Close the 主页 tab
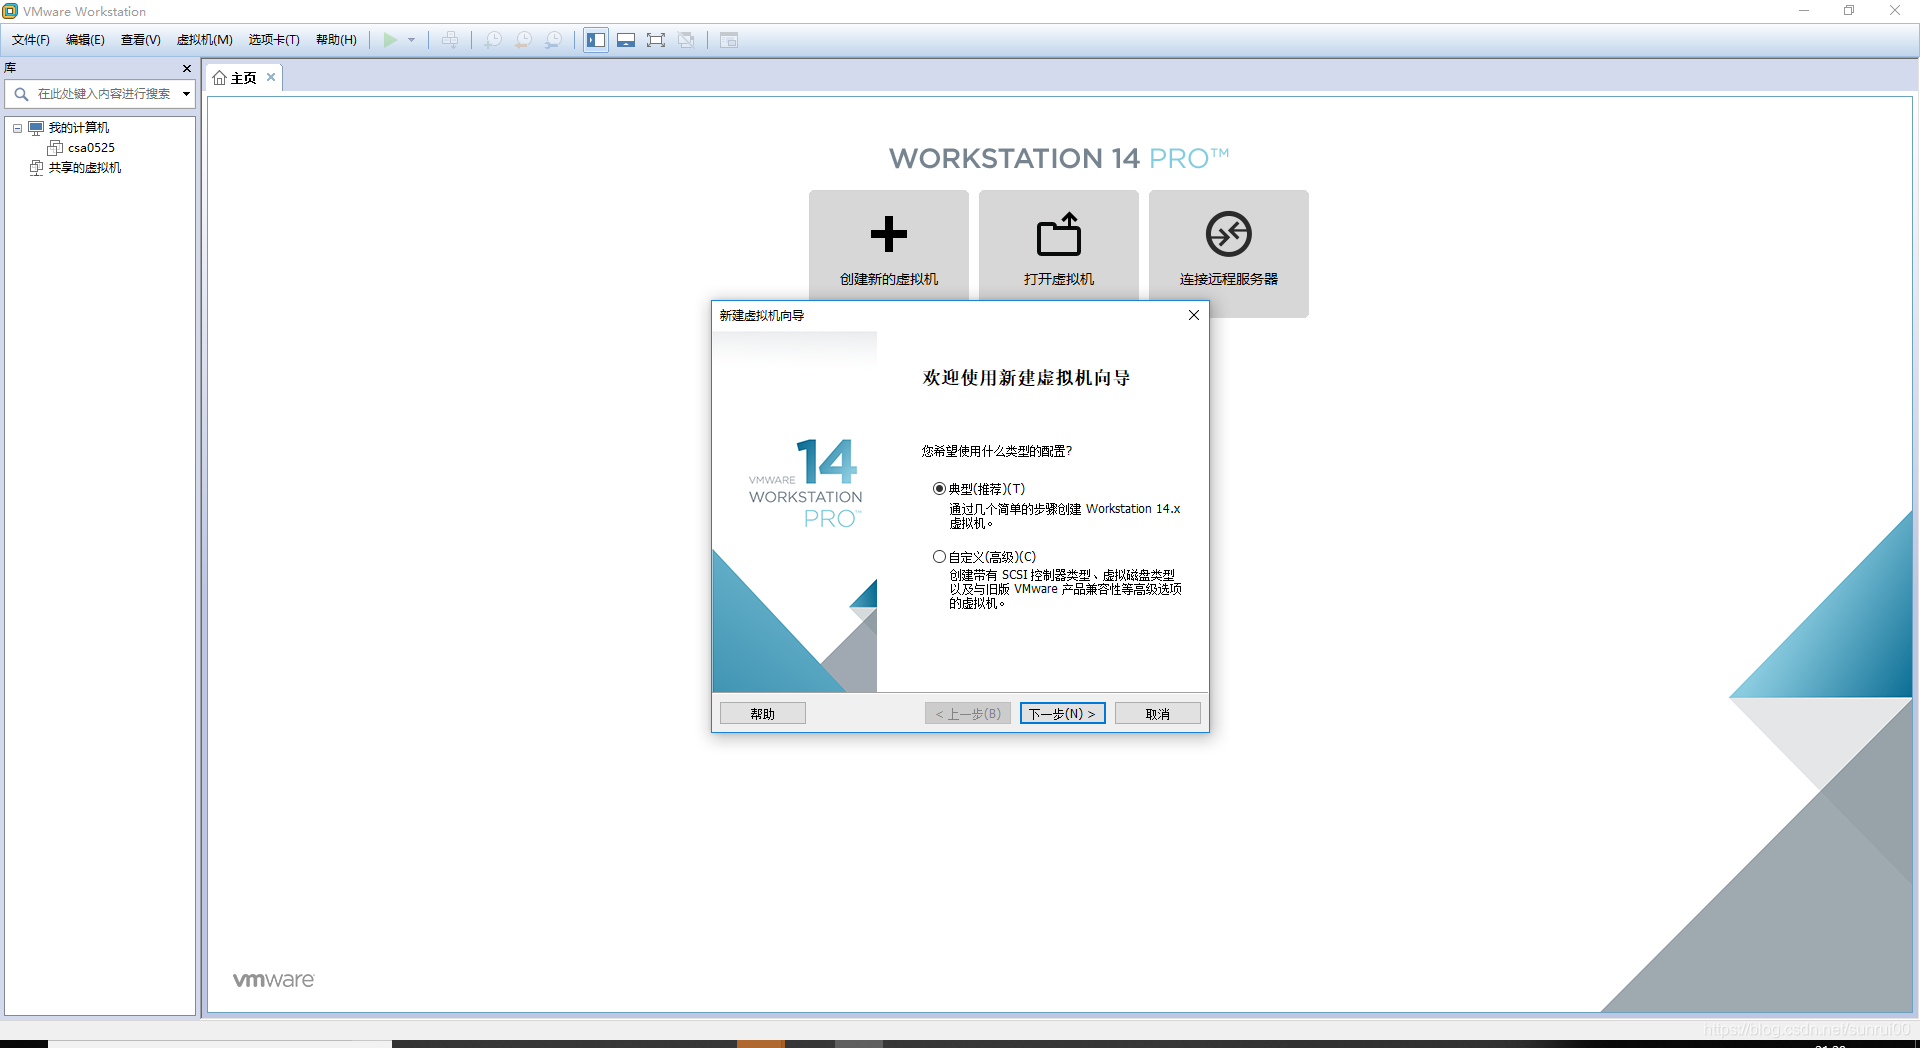Screen dimensions: 1920x1048 click(x=271, y=77)
